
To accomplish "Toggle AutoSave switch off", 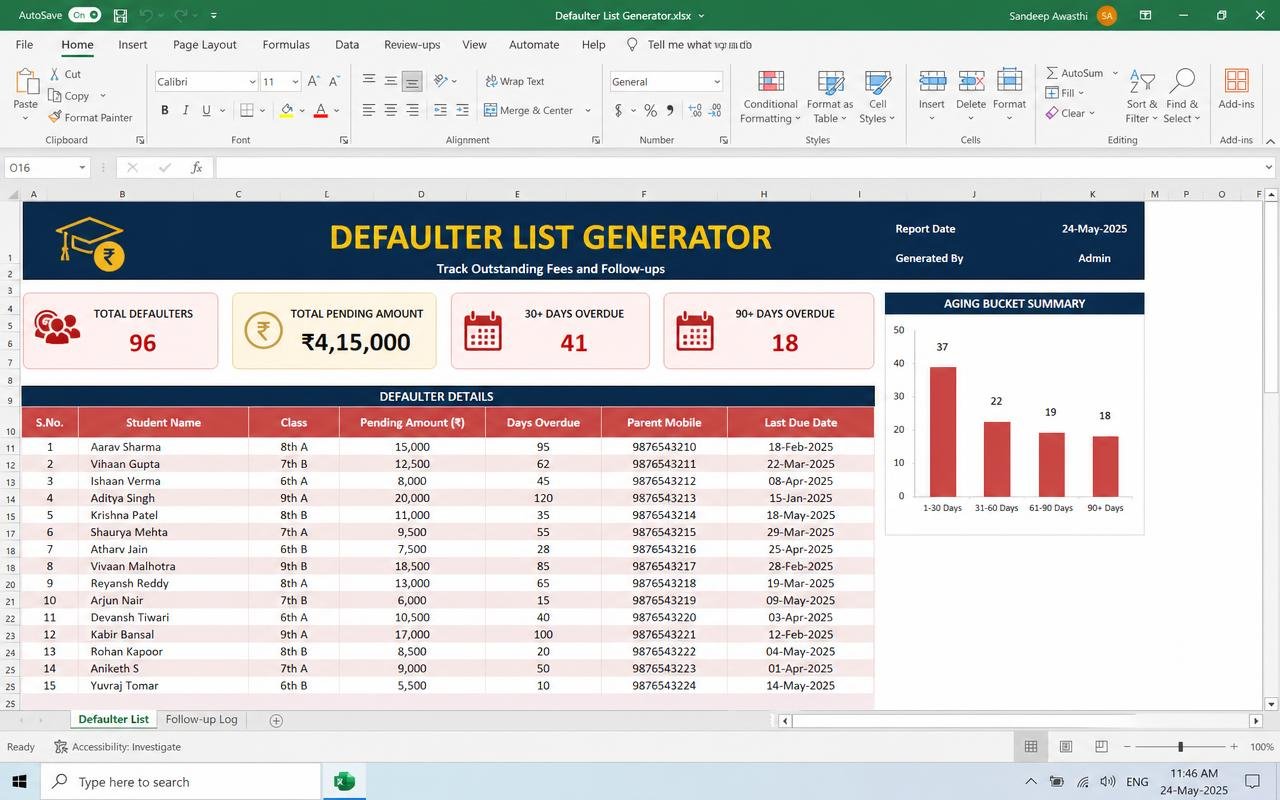I will (85, 15).
